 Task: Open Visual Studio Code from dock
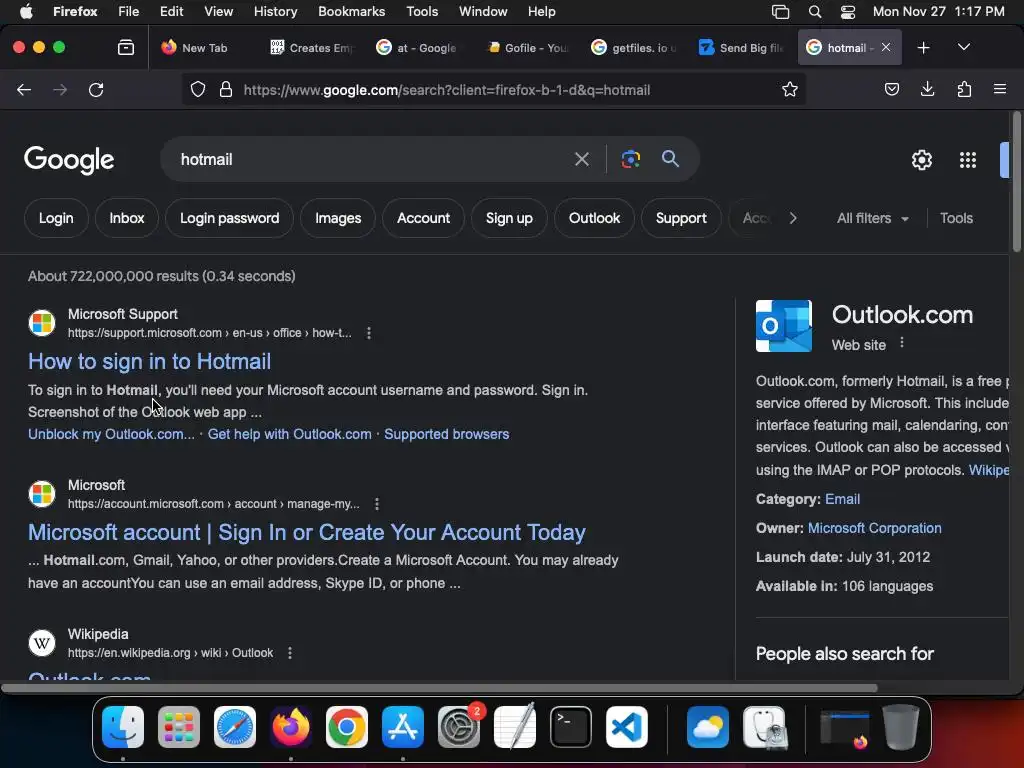pos(626,727)
